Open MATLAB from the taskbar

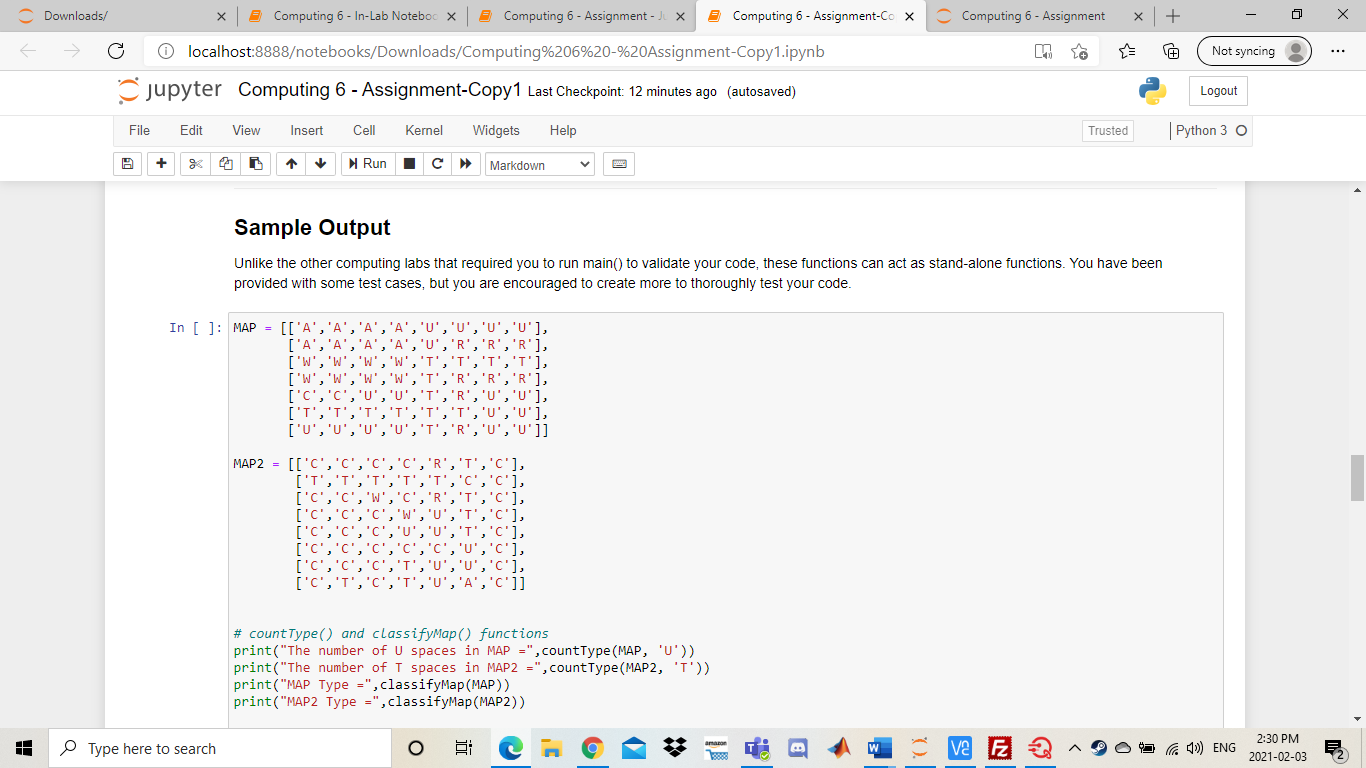pos(838,748)
